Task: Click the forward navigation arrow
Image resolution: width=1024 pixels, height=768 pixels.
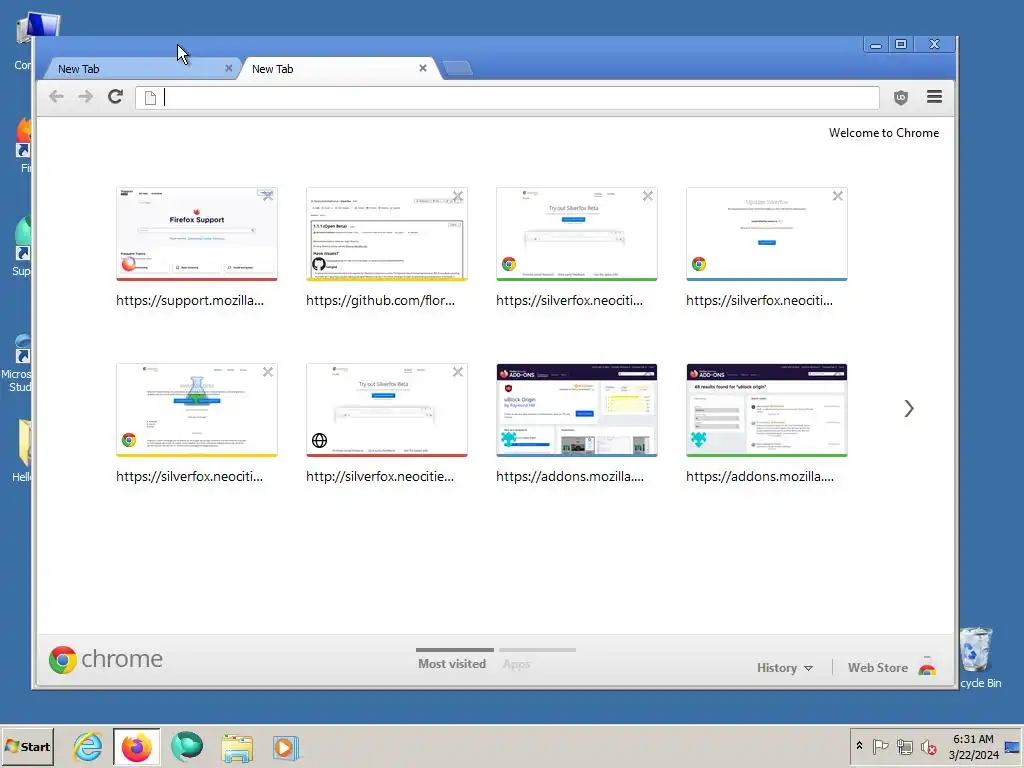Action: (86, 97)
